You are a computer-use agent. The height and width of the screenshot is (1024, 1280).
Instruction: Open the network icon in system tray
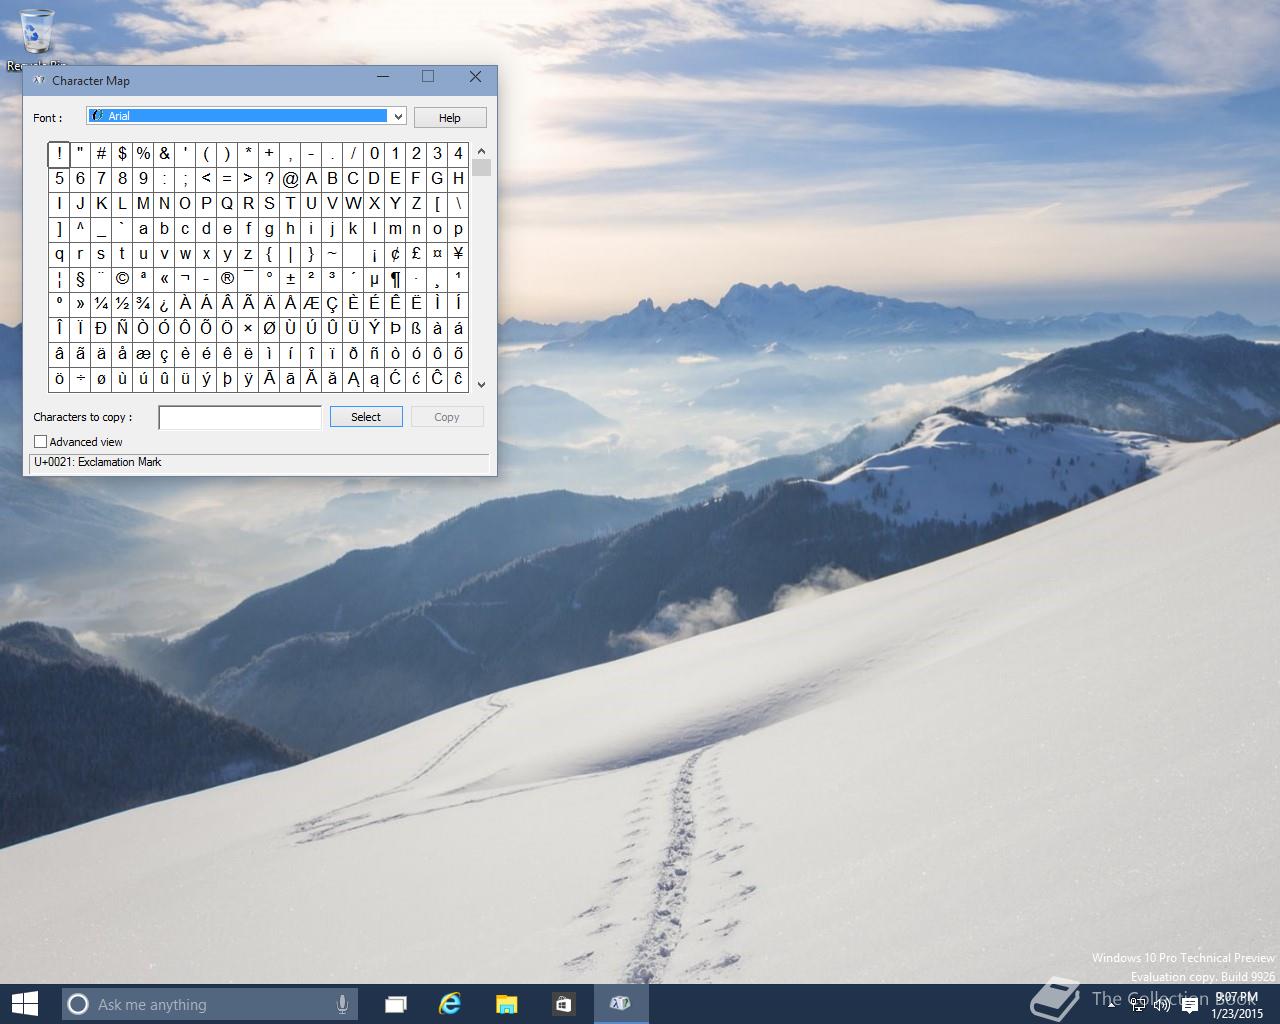tap(1138, 1006)
